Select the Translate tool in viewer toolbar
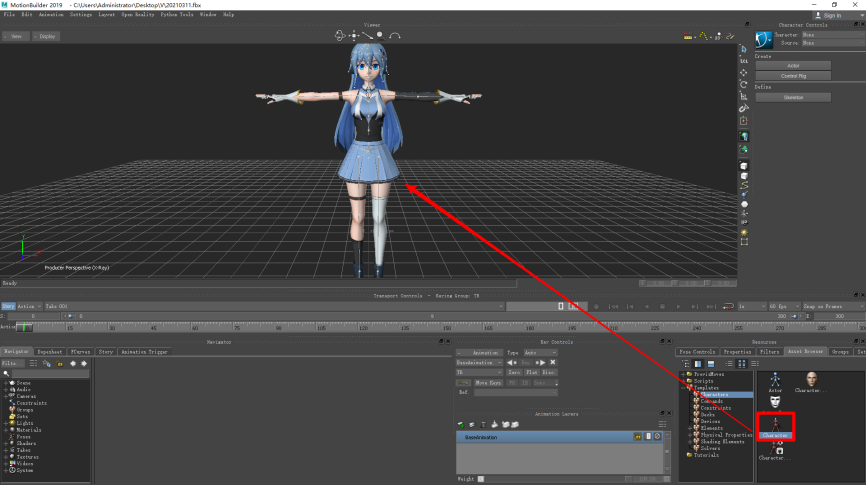 (744, 72)
